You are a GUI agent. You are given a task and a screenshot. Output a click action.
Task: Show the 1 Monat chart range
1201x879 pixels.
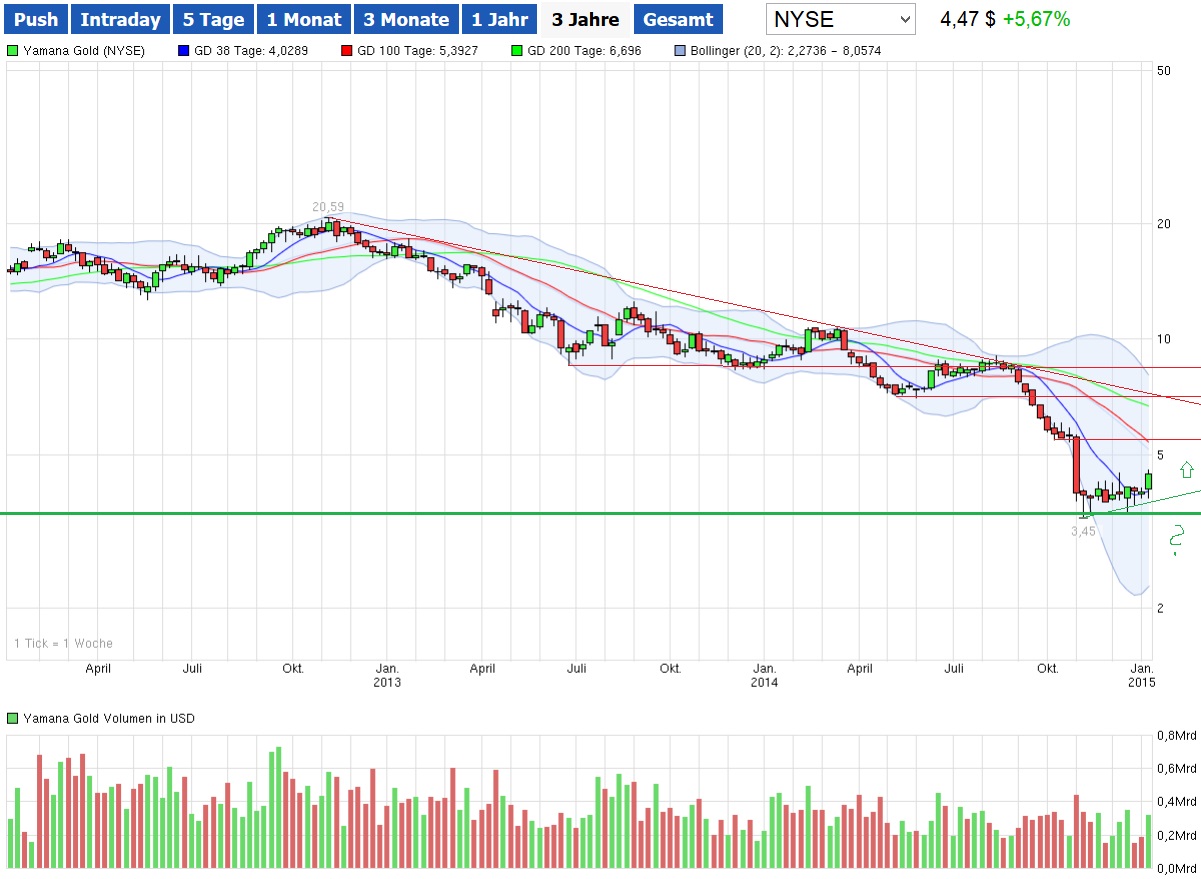coord(304,19)
